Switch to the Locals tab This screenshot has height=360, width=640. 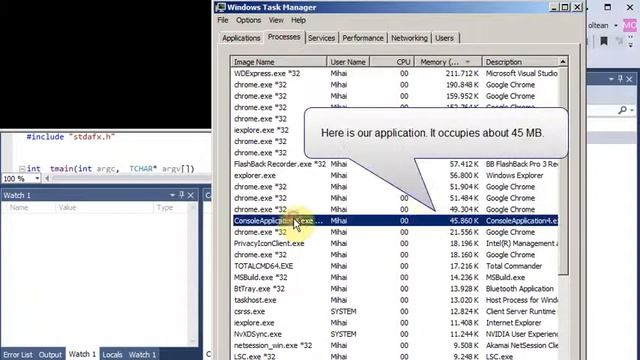click(112, 355)
